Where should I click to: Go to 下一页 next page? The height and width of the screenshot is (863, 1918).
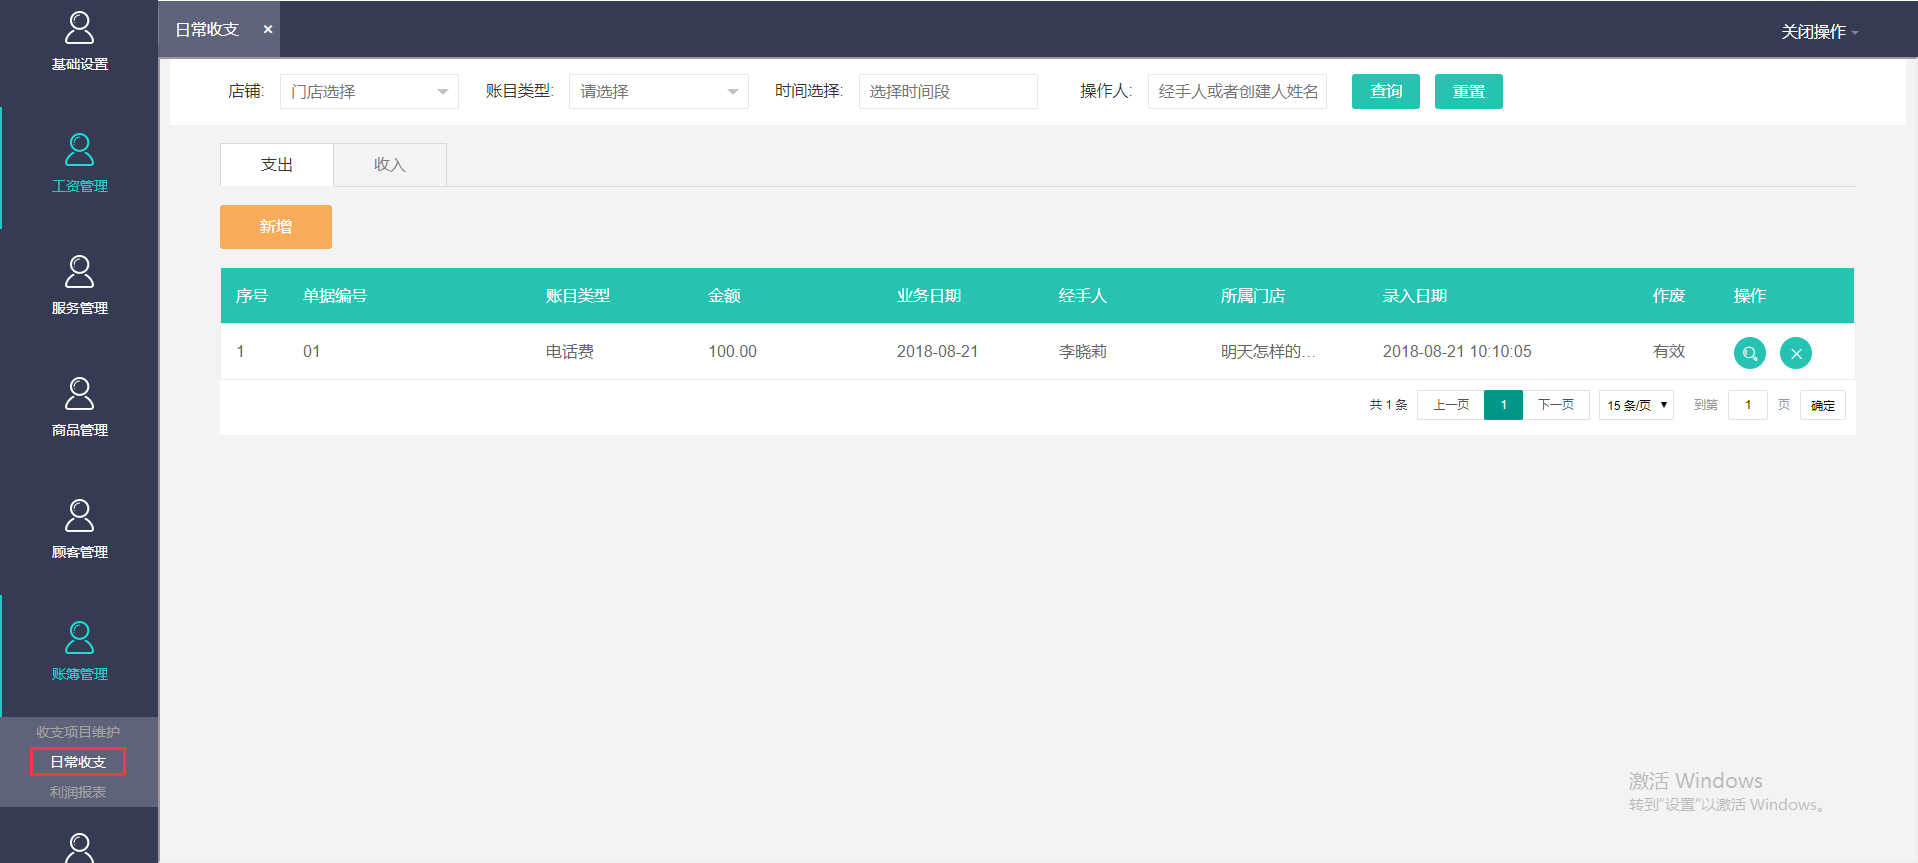[x=1556, y=405]
